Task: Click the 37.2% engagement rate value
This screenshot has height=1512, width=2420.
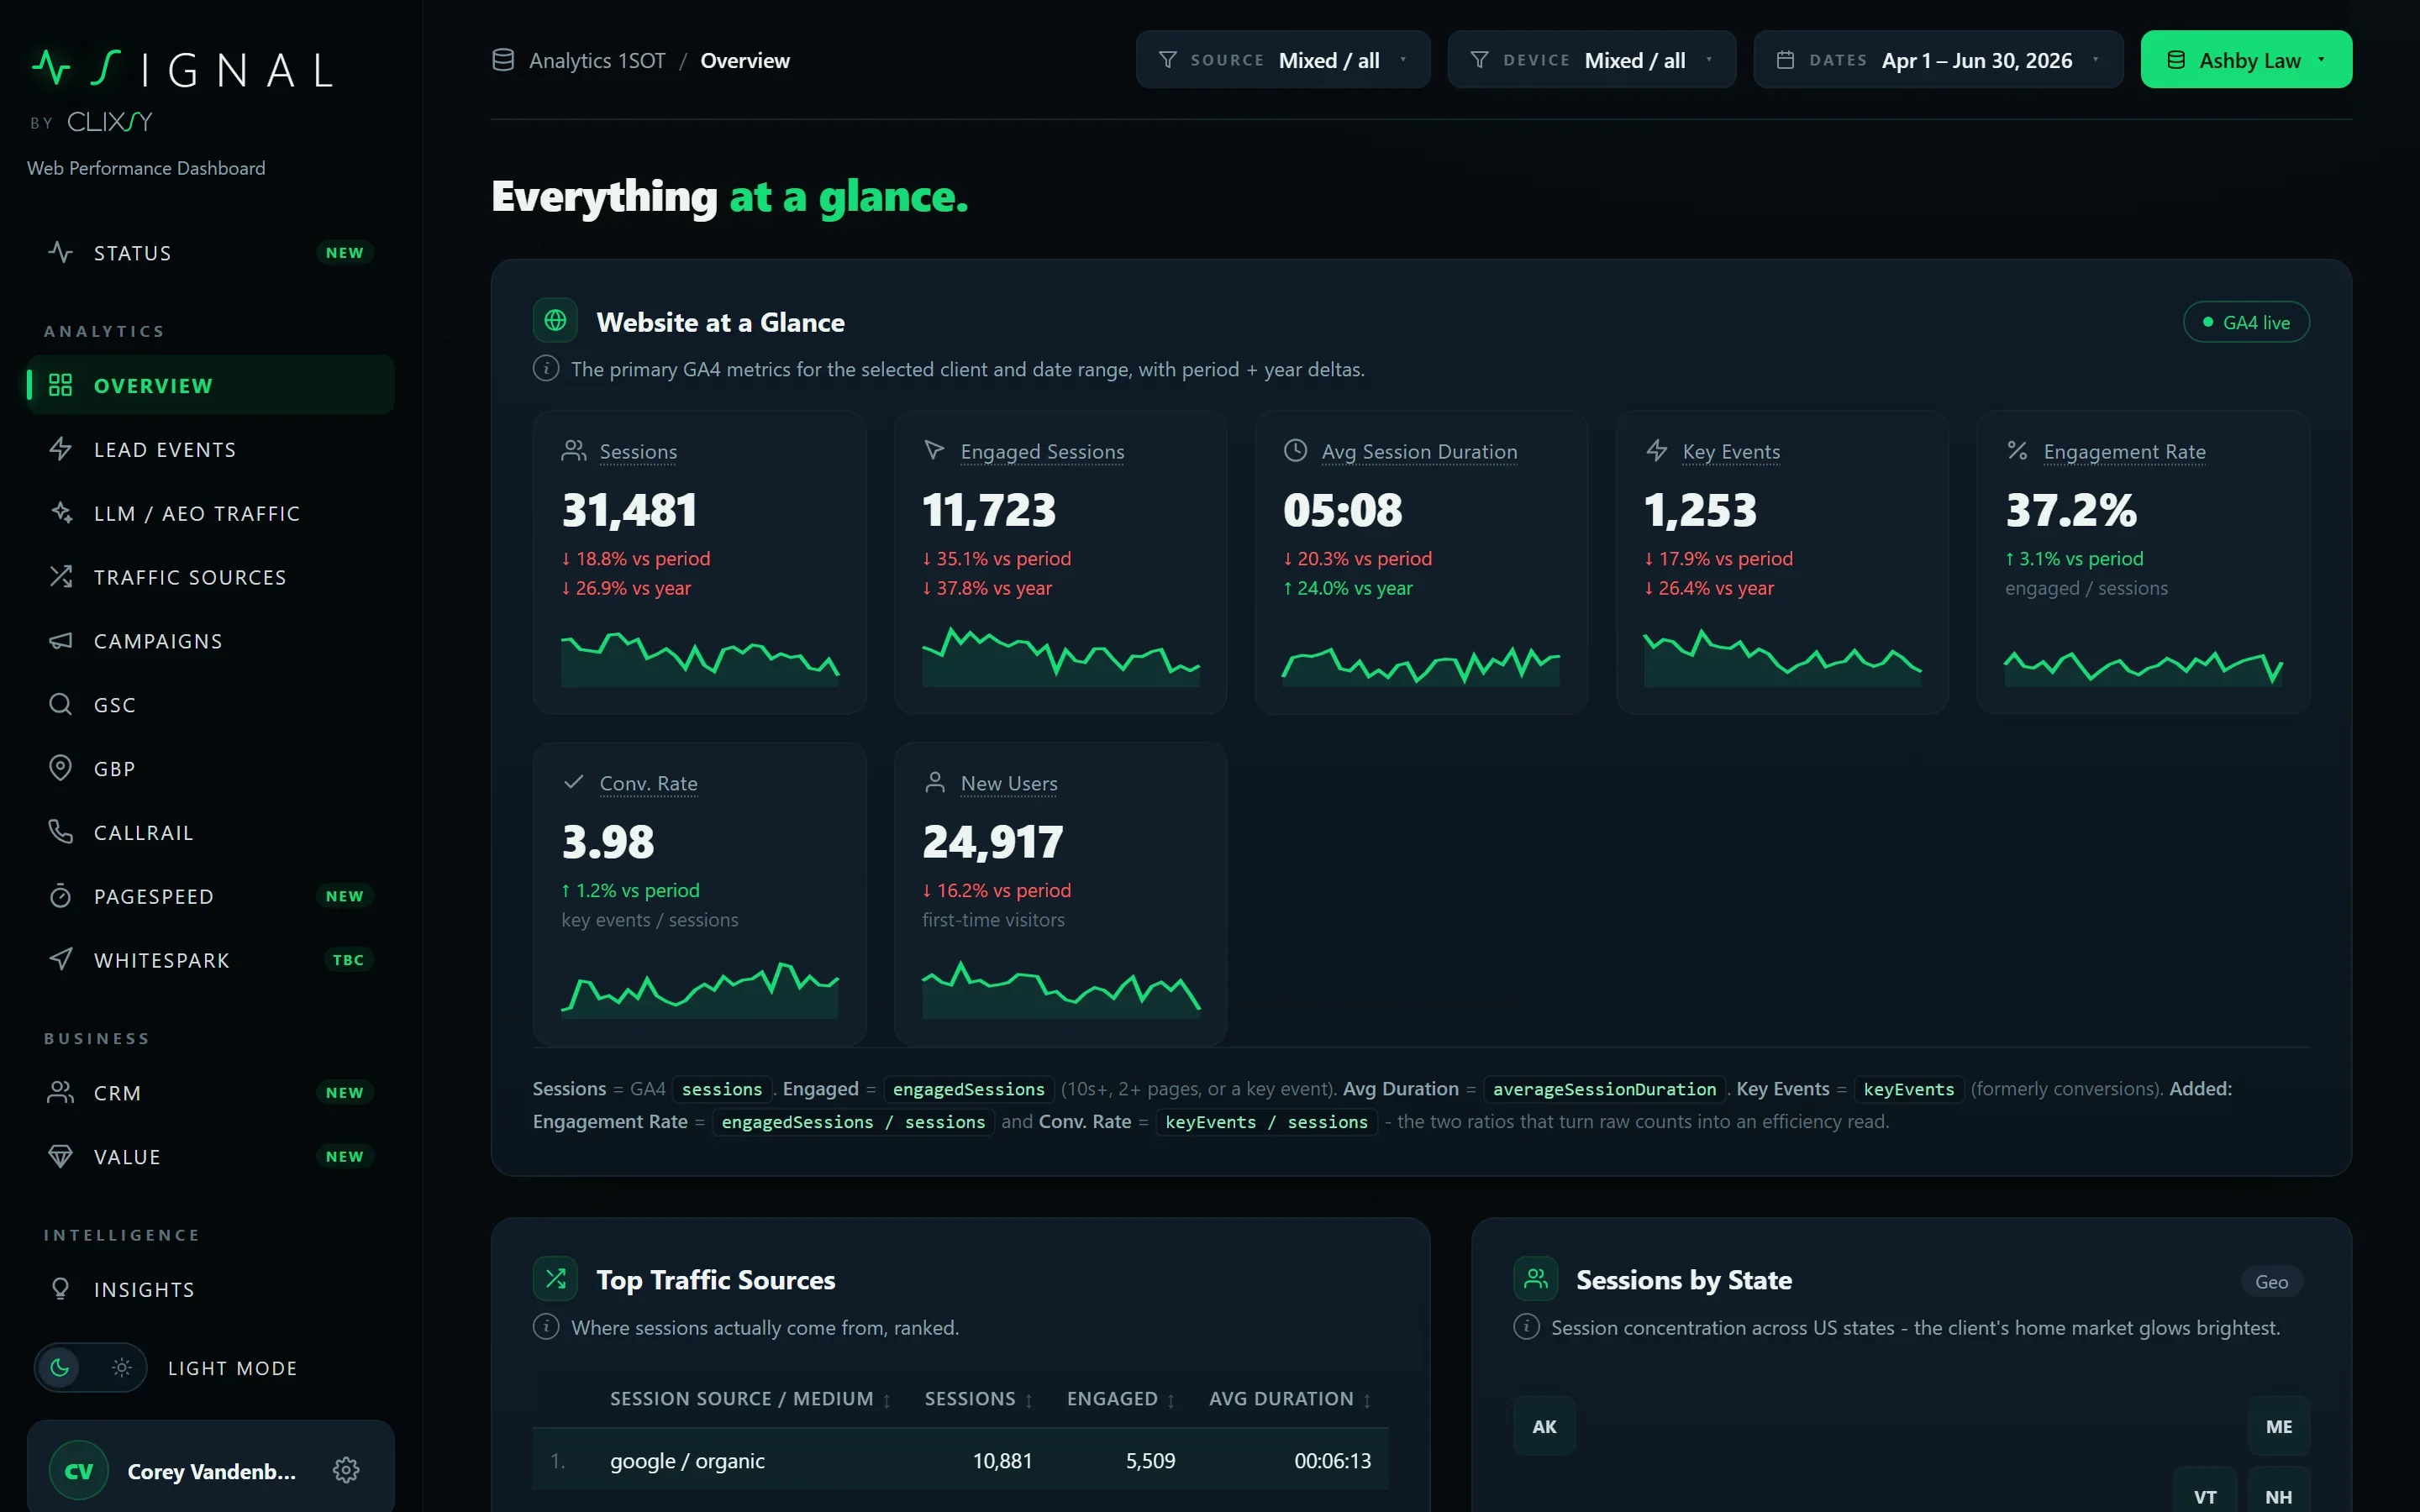Action: 2071,510
